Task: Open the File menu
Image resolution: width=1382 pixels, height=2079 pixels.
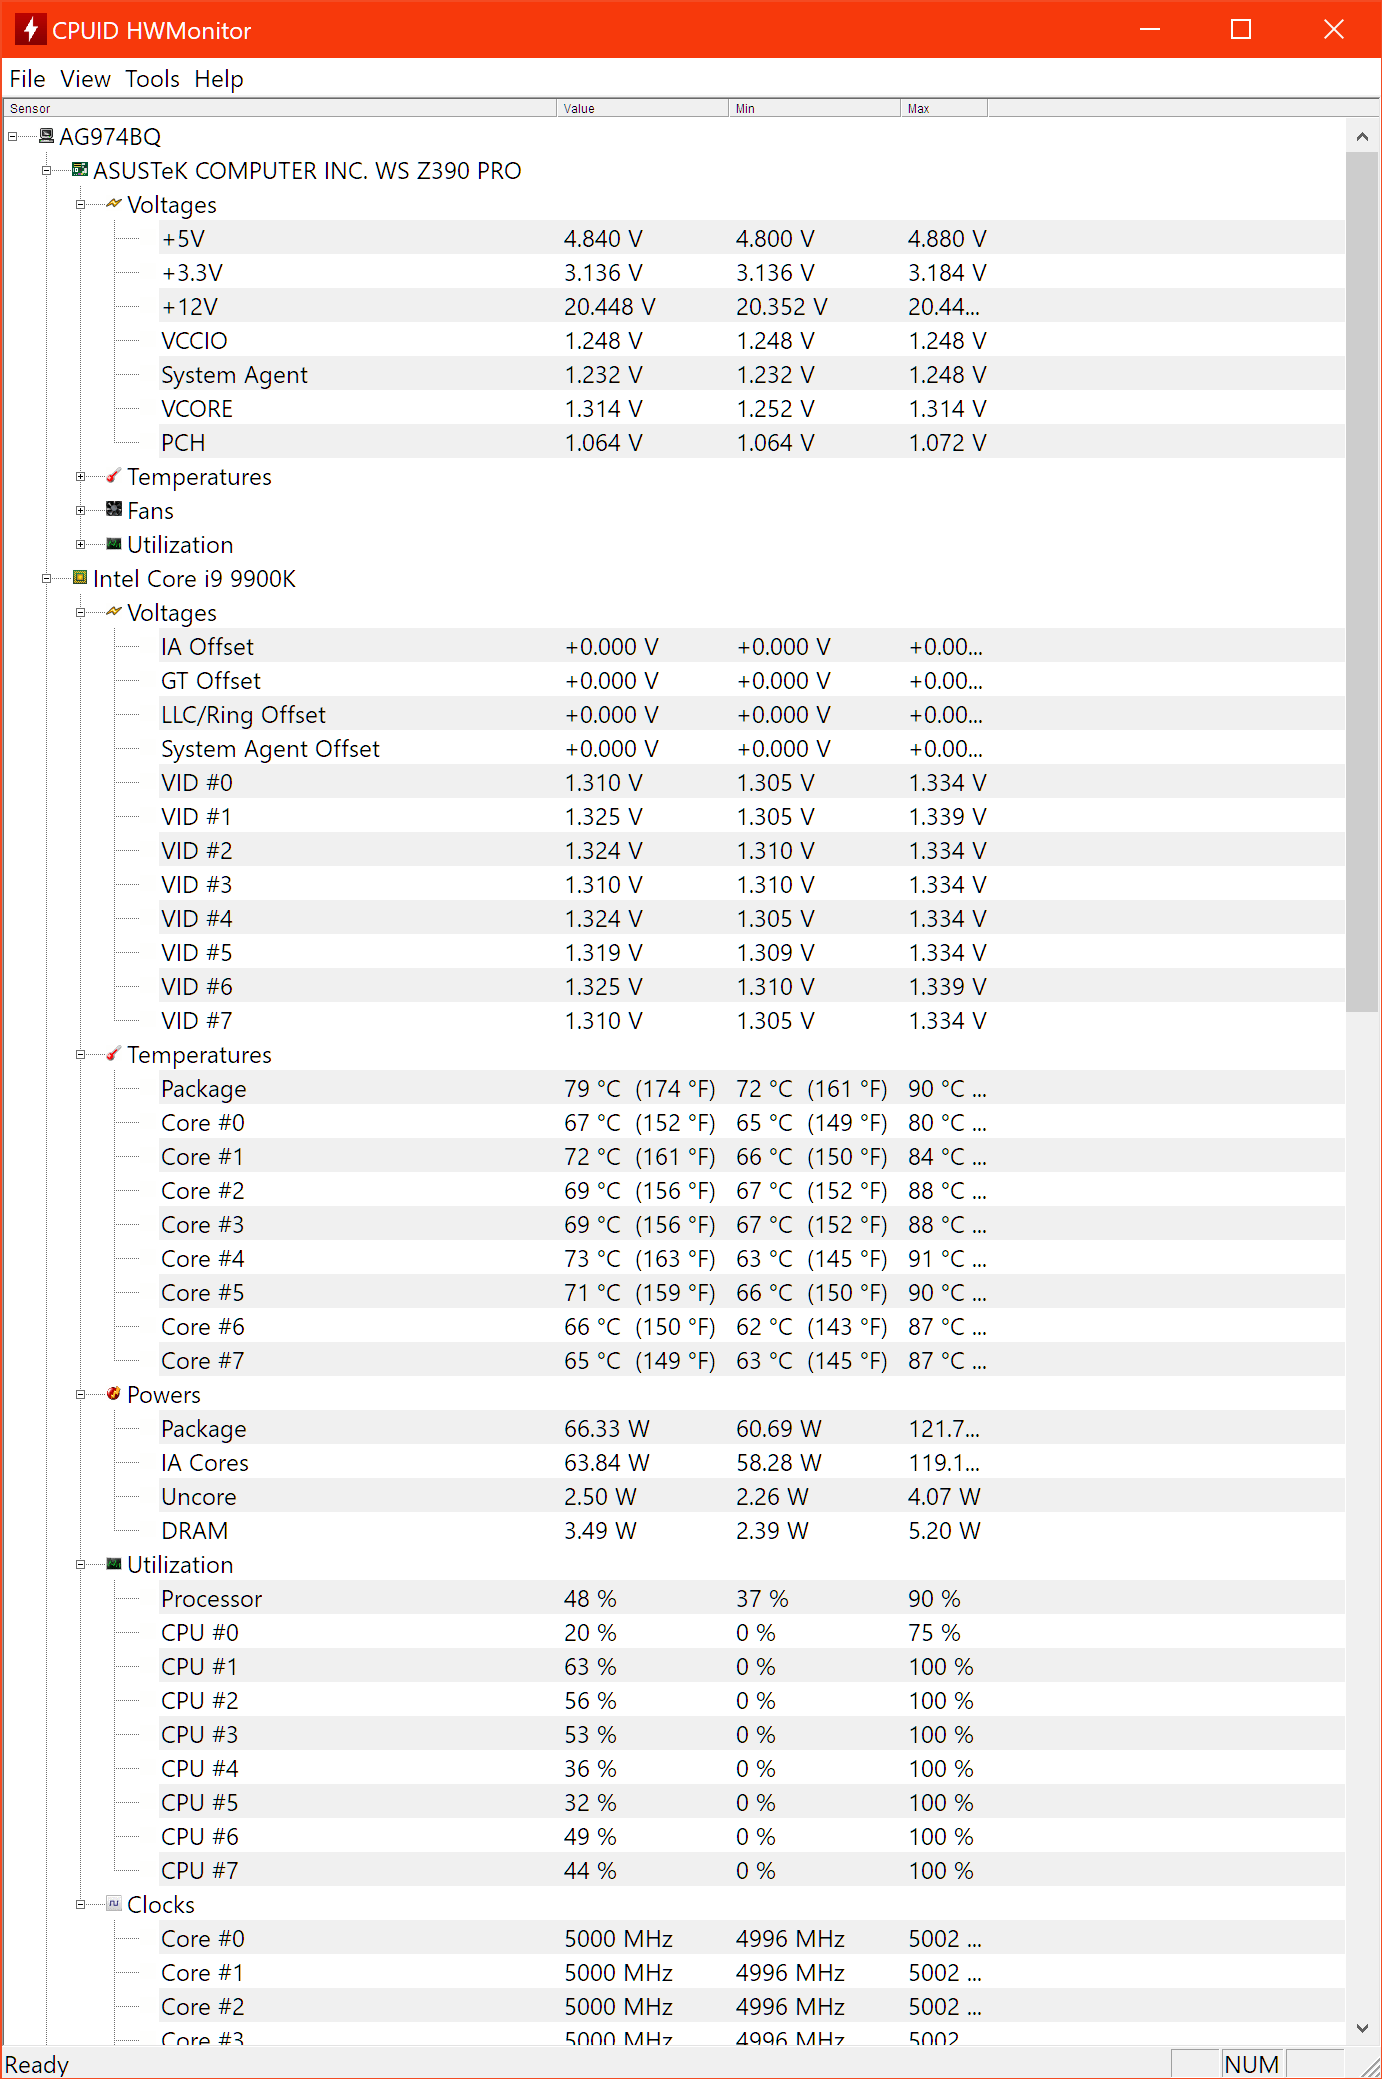Action: coord(27,79)
